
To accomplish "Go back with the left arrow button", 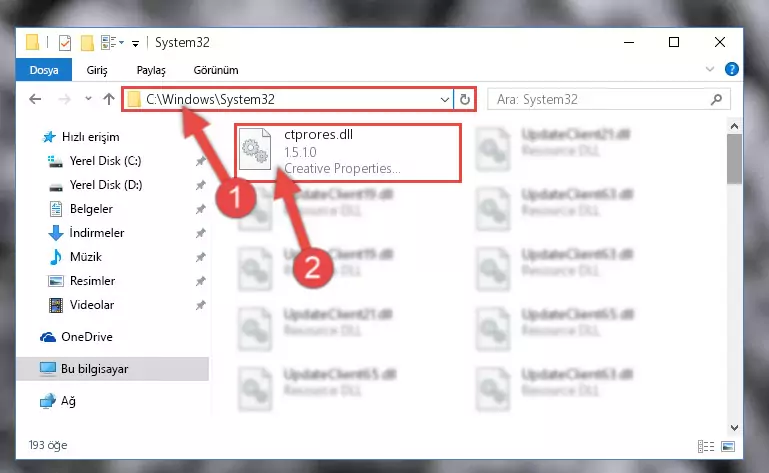I will tap(35, 99).
